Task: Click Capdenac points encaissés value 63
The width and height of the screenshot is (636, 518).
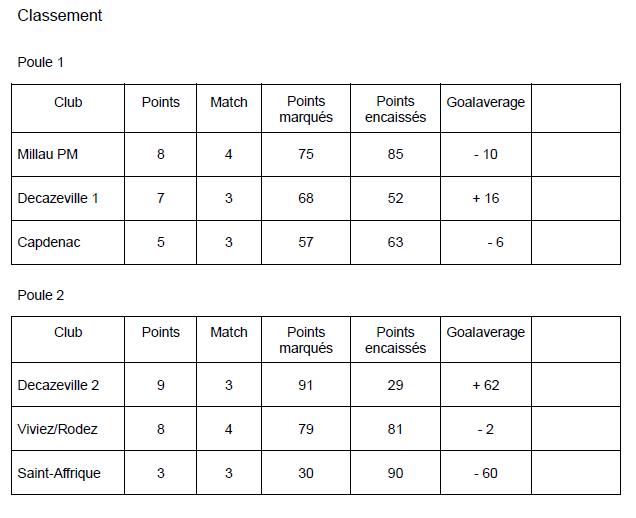Action: 395,242
